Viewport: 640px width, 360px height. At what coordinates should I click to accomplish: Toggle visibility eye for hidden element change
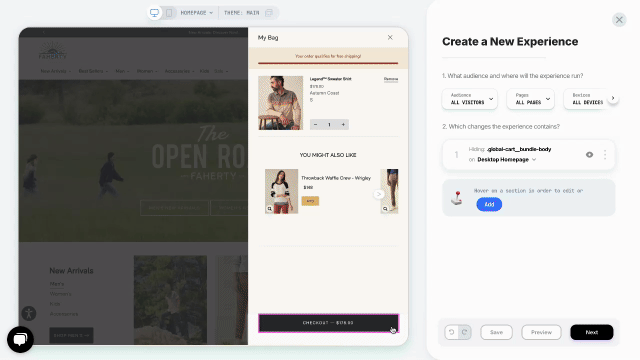point(589,155)
